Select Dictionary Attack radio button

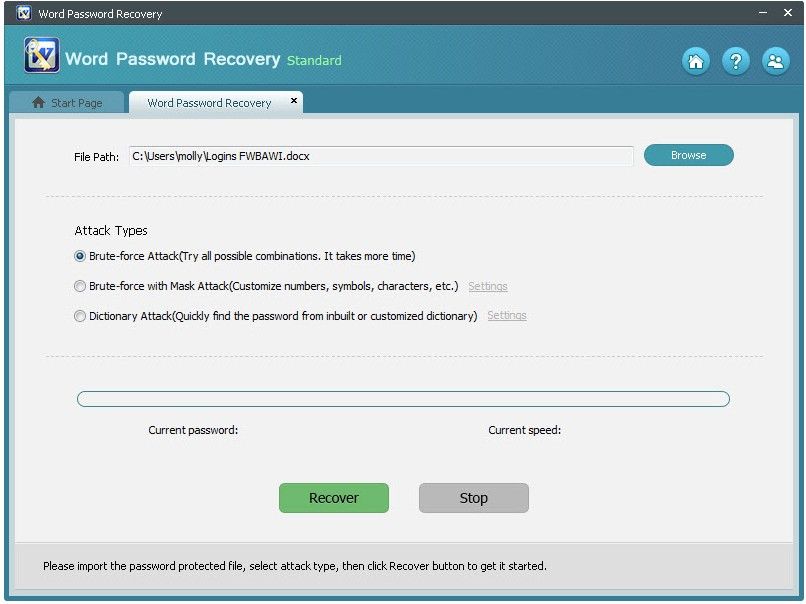(x=80, y=316)
